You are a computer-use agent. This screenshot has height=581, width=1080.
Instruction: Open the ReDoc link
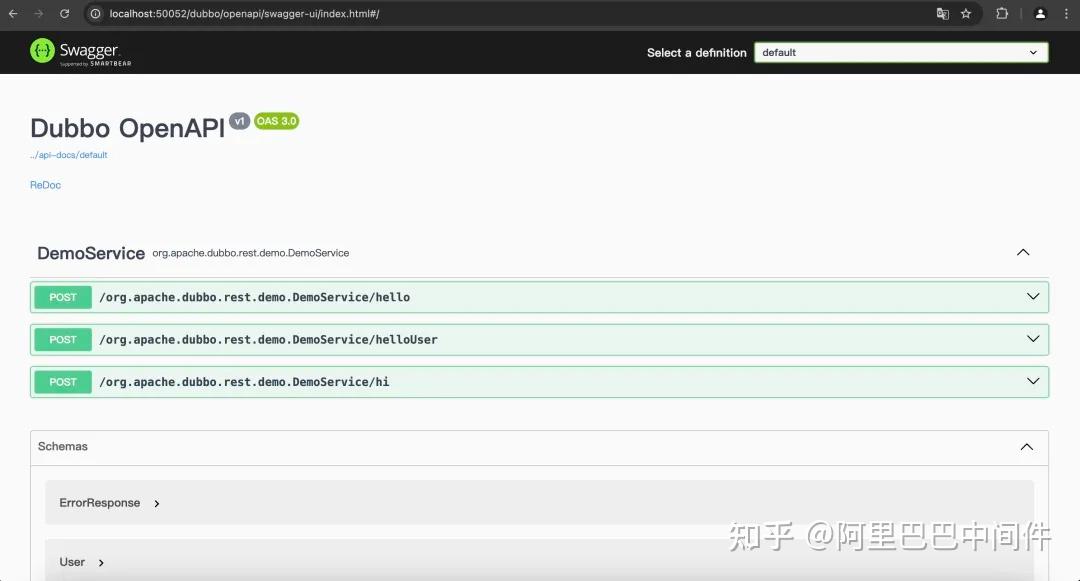(x=45, y=185)
